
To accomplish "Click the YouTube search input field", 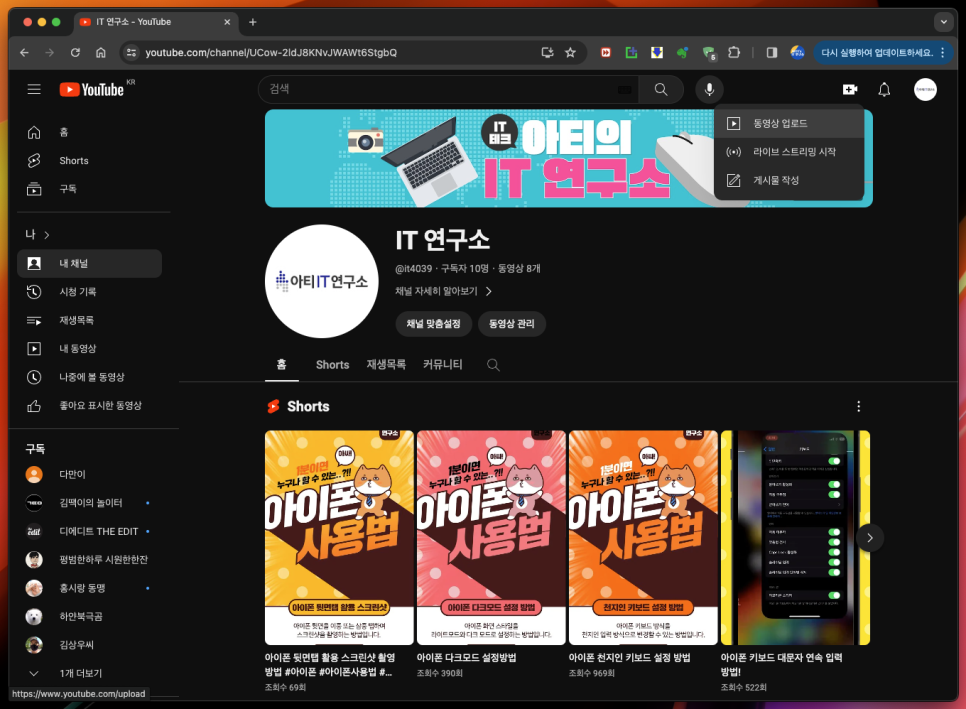I will [448, 89].
